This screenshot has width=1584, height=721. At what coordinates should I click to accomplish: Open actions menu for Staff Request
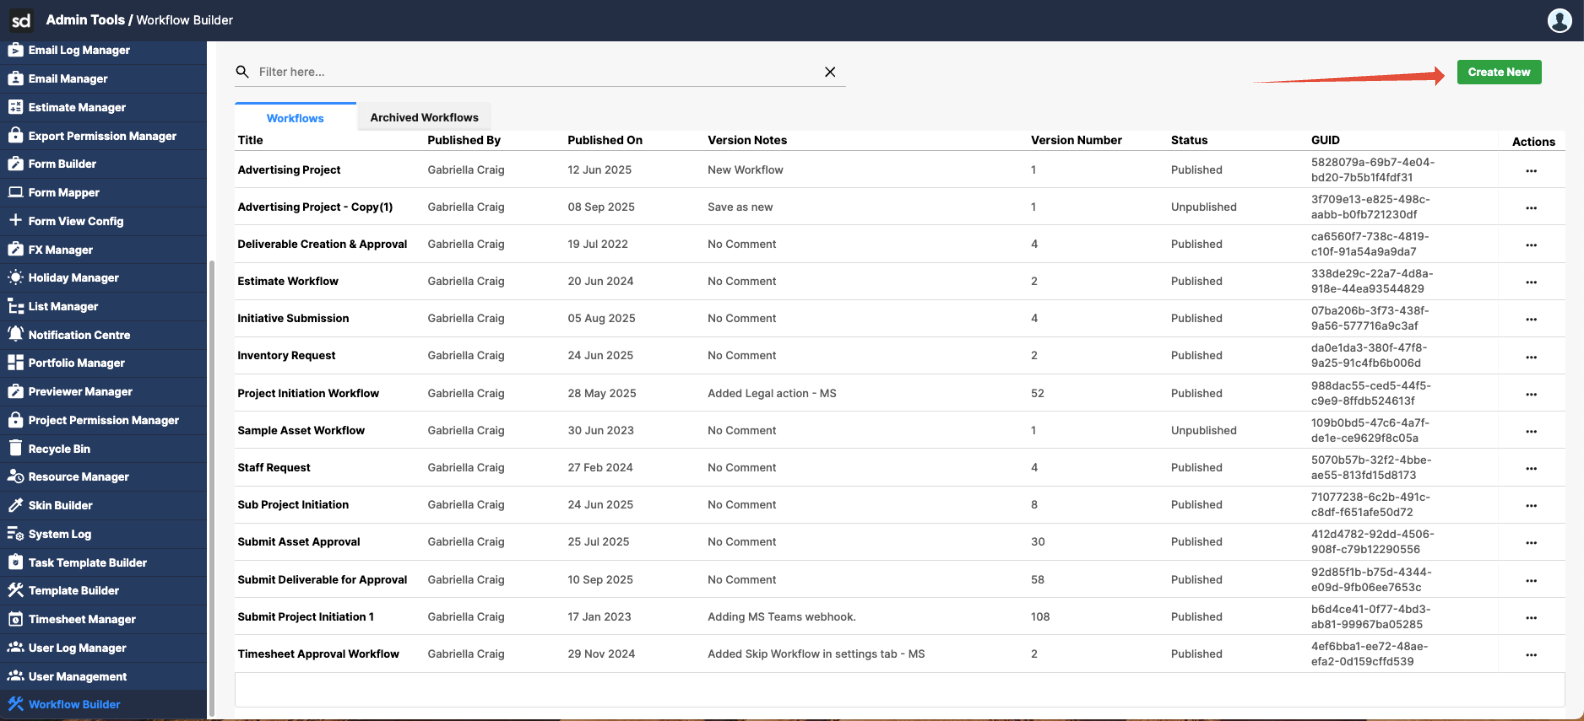click(x=1531, y=468)
